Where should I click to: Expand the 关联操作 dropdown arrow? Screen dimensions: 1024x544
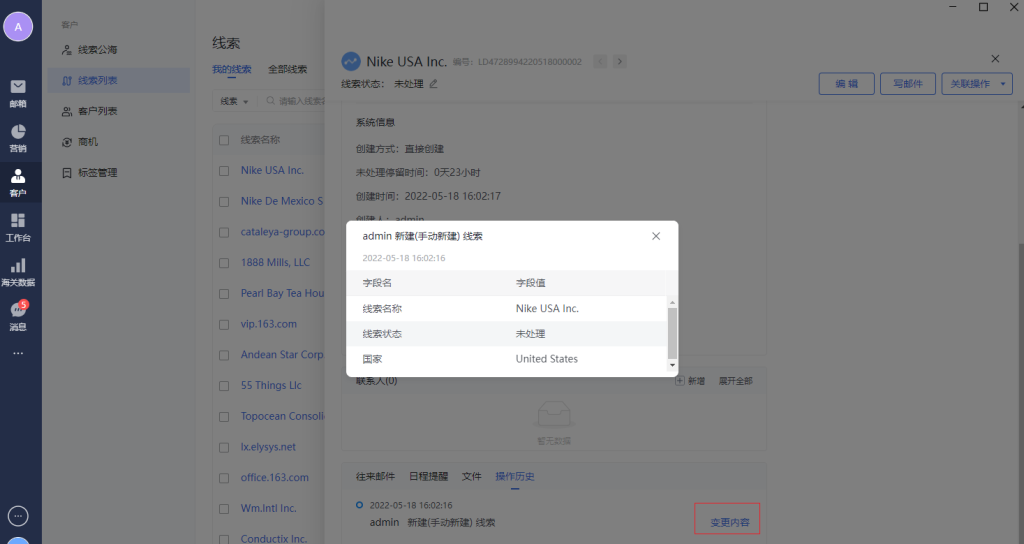coord(1003,84)
